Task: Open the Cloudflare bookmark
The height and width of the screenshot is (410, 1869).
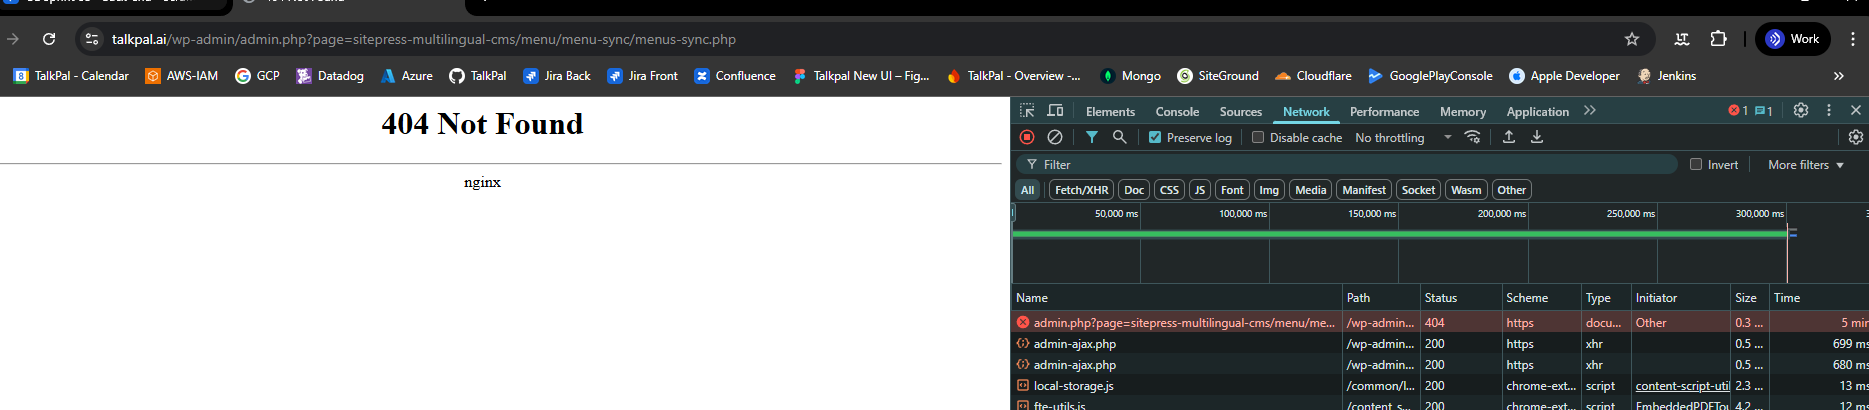Action: click(x=1313, y=76)
